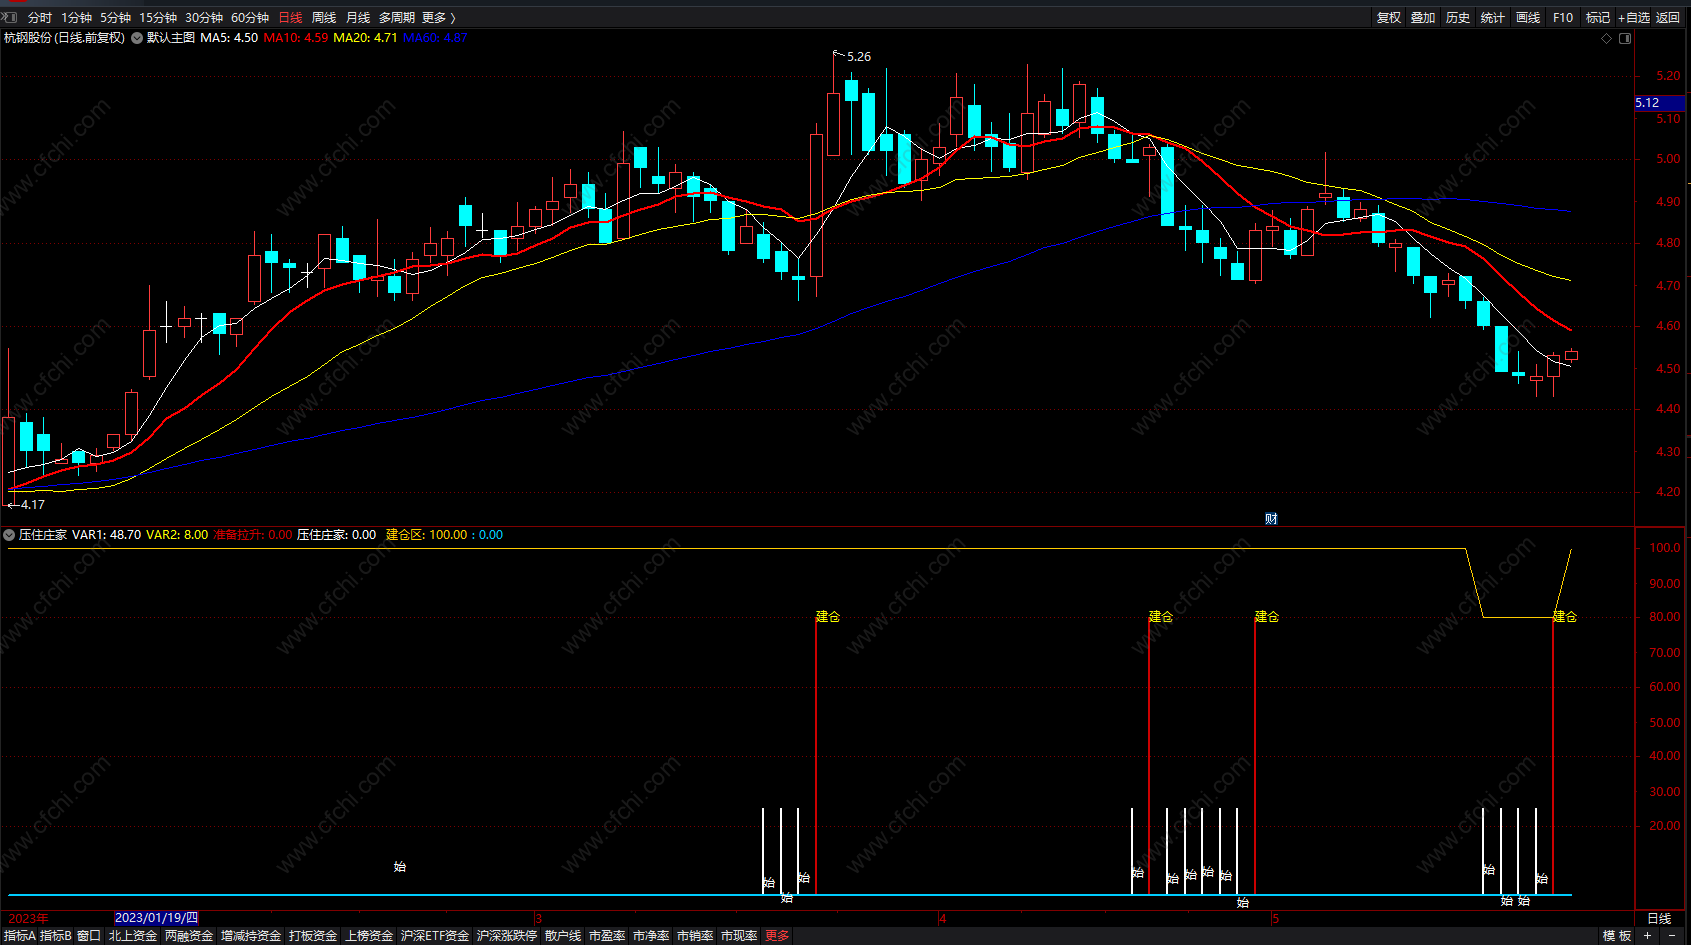
Task: Switch to the 月线 monthly chart
Action: click(358, 18)
